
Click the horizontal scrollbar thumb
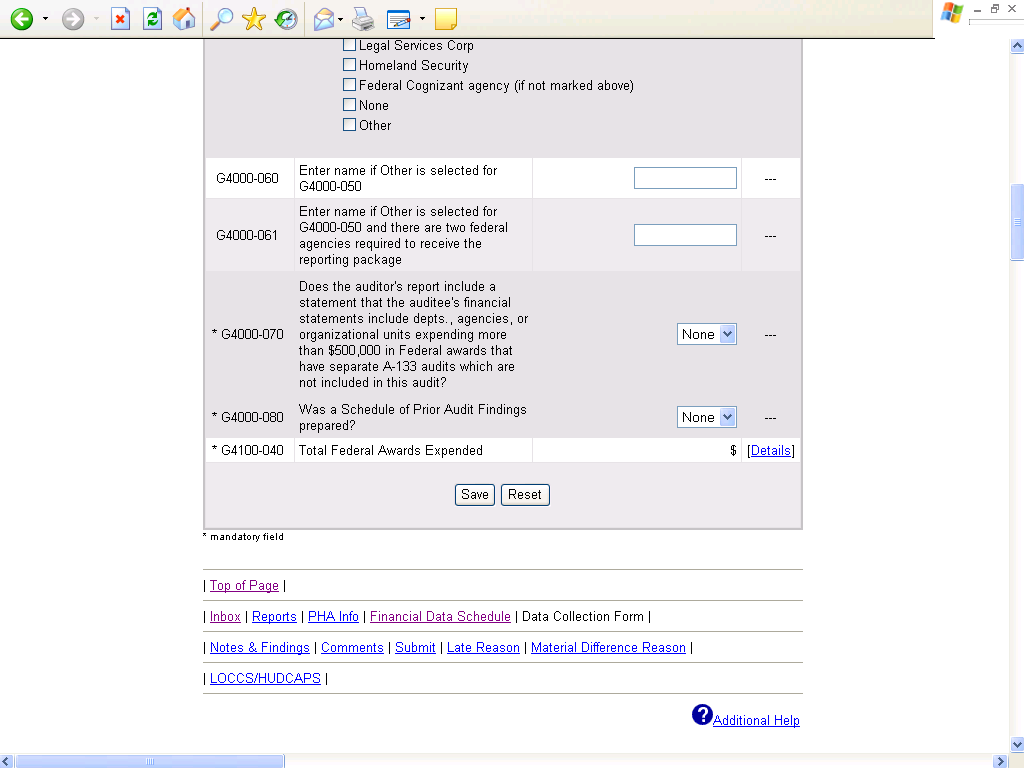tap(150, 761)
